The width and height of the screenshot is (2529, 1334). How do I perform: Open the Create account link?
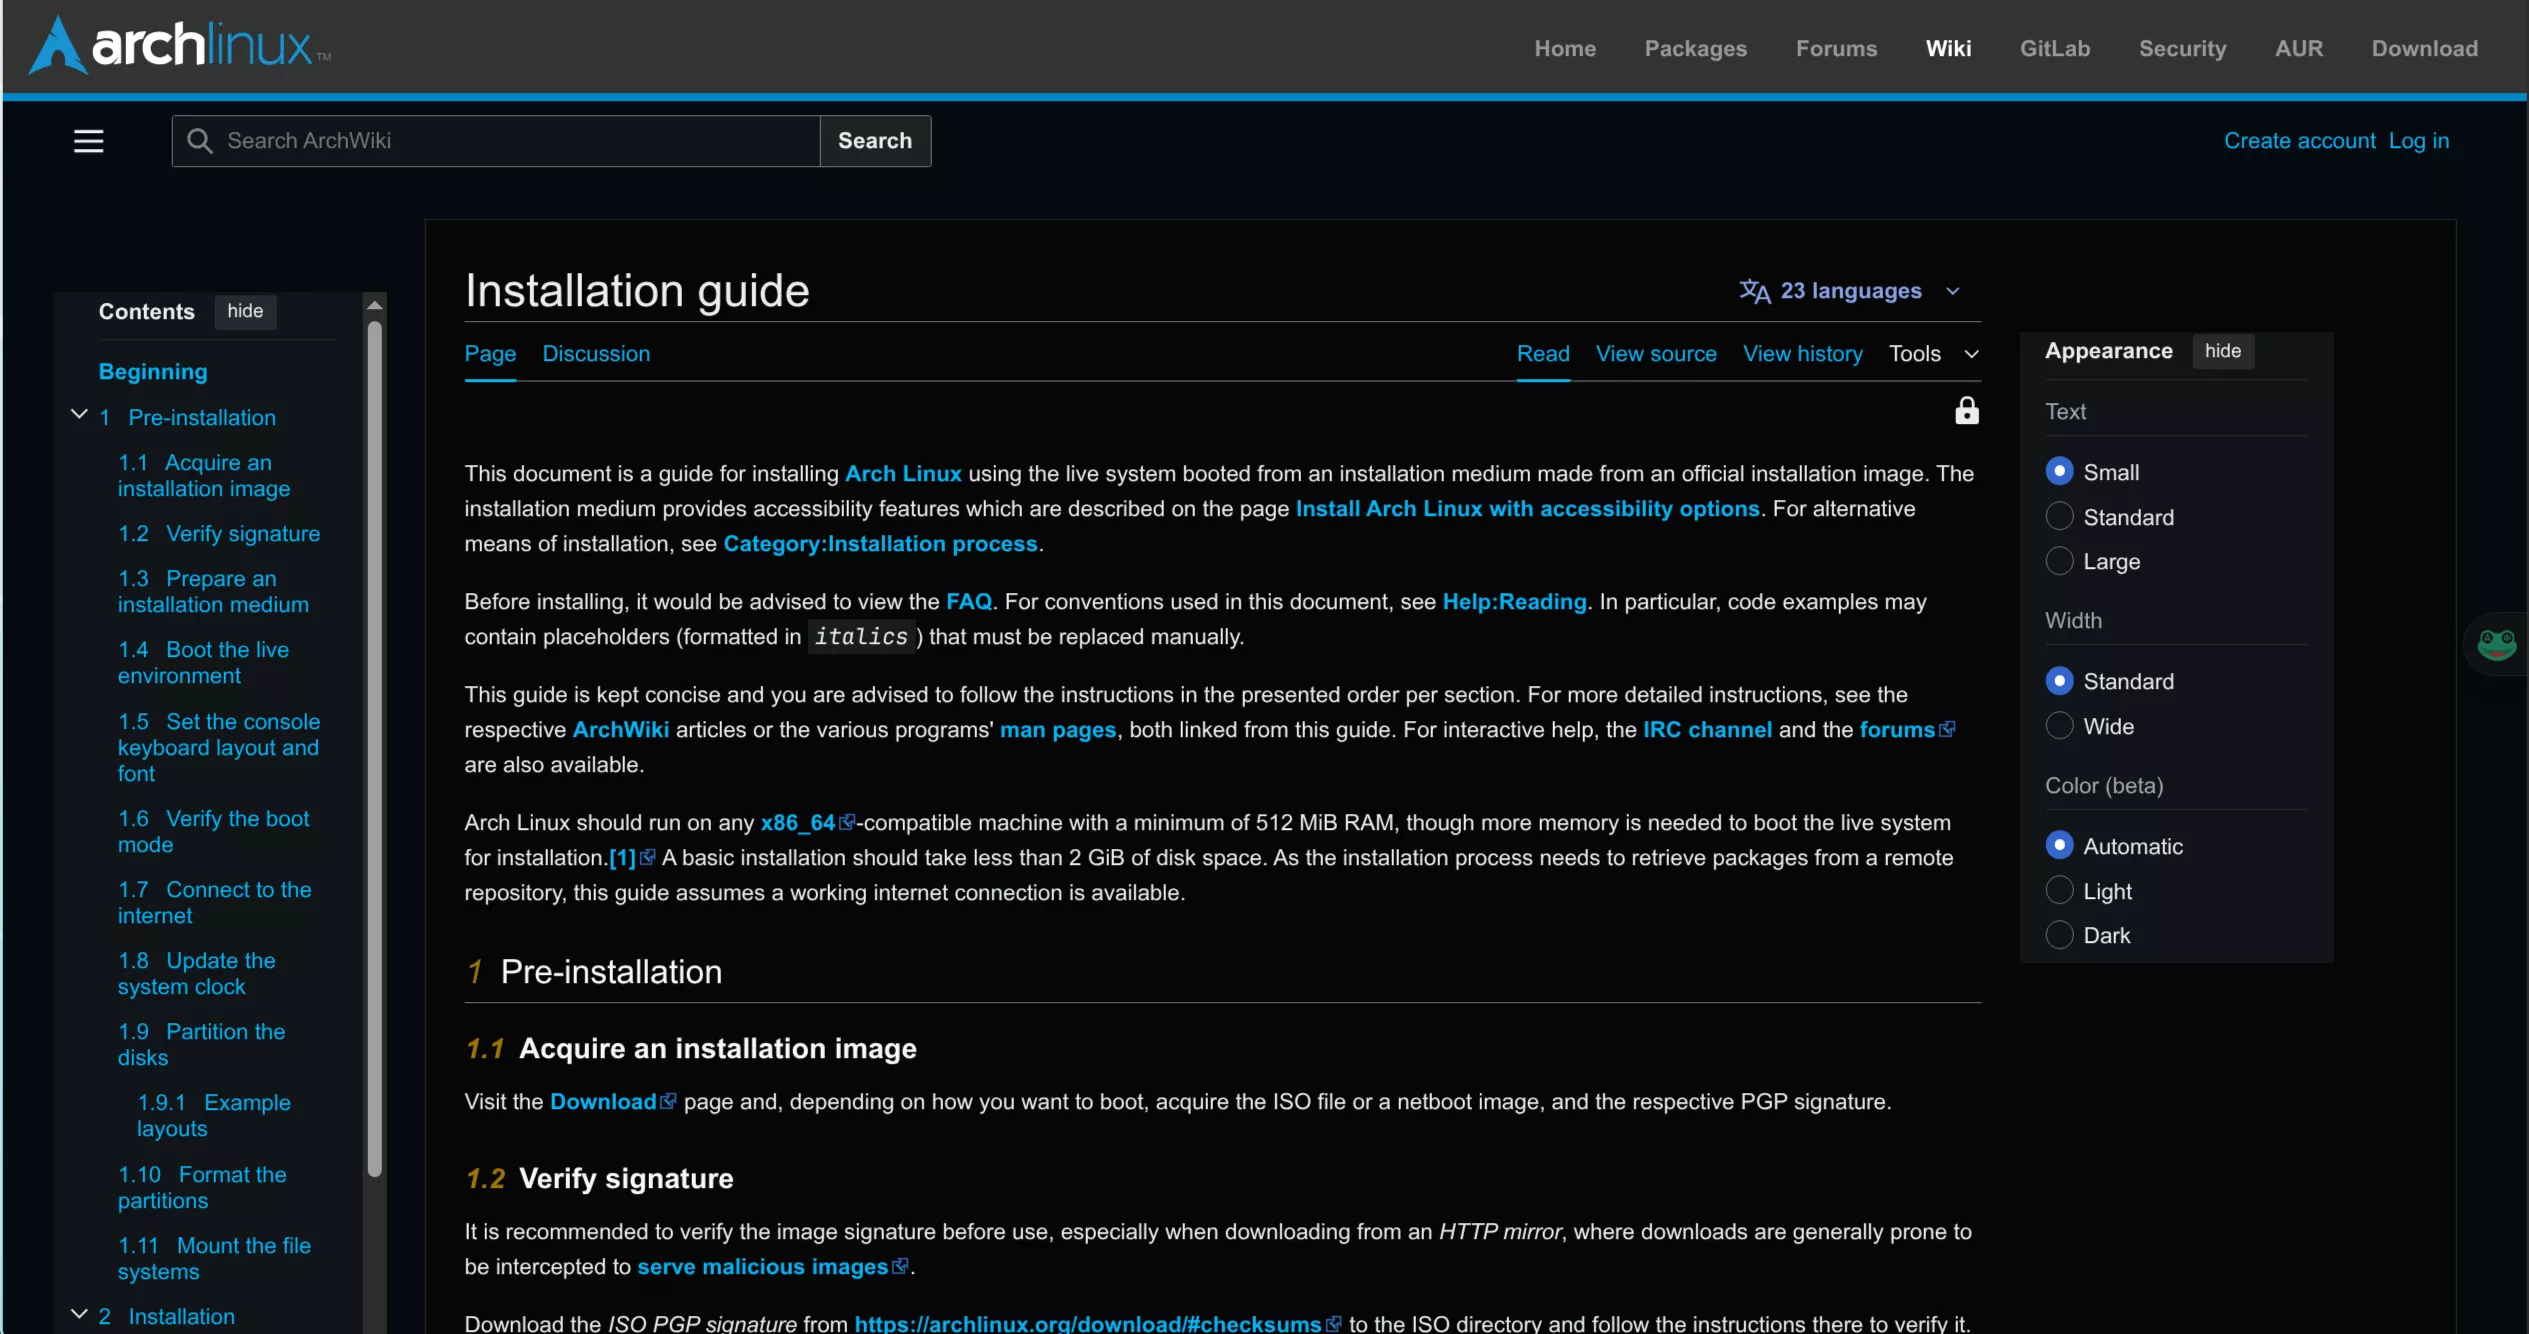coord(2299,141)
